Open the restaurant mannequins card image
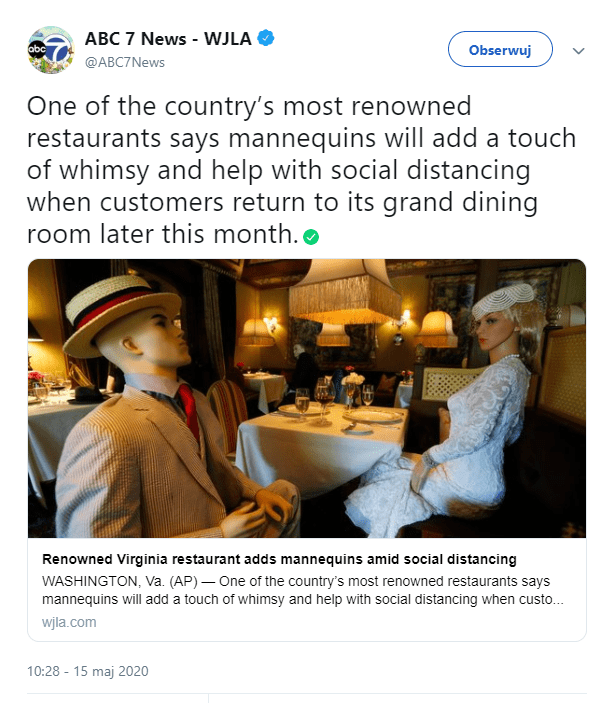613x703 pixels. tap(306, 398)
